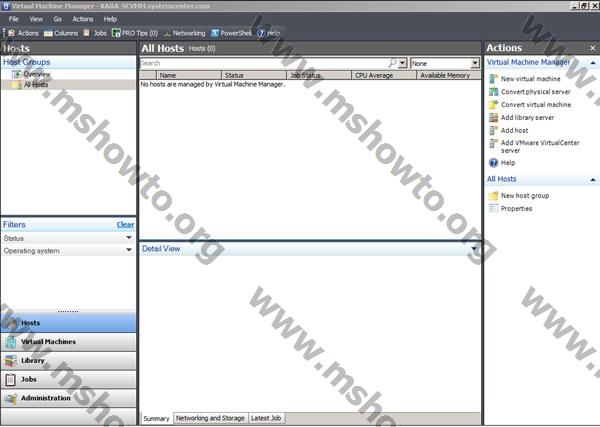
Task: Click the Hosts navigation icon
Action: click(11, 323)
